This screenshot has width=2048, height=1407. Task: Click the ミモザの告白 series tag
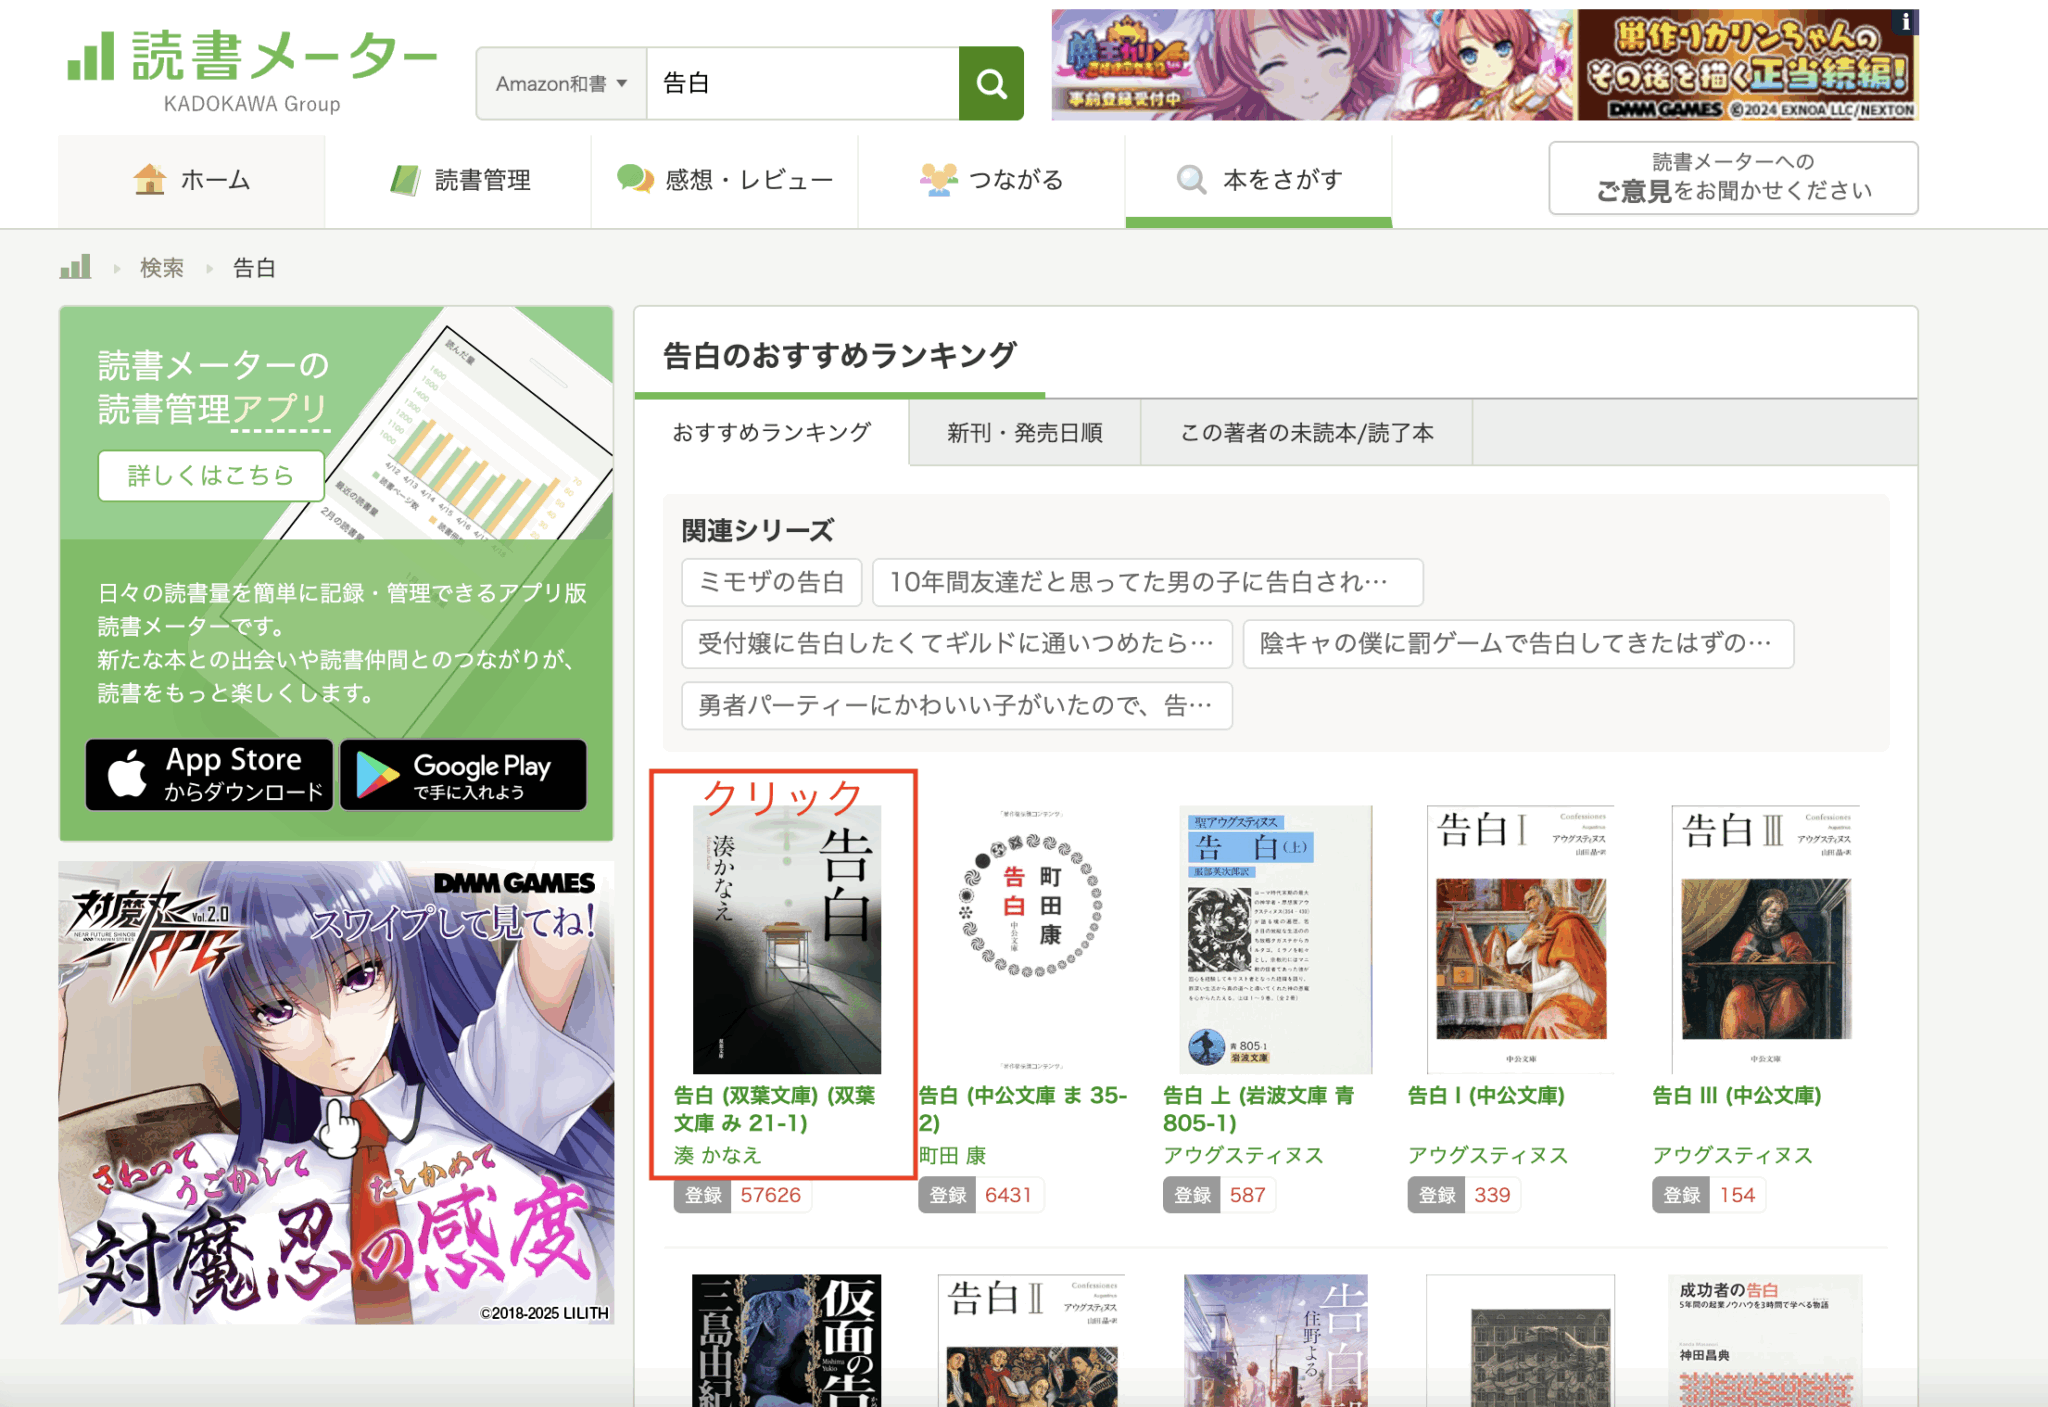[771, 582]
